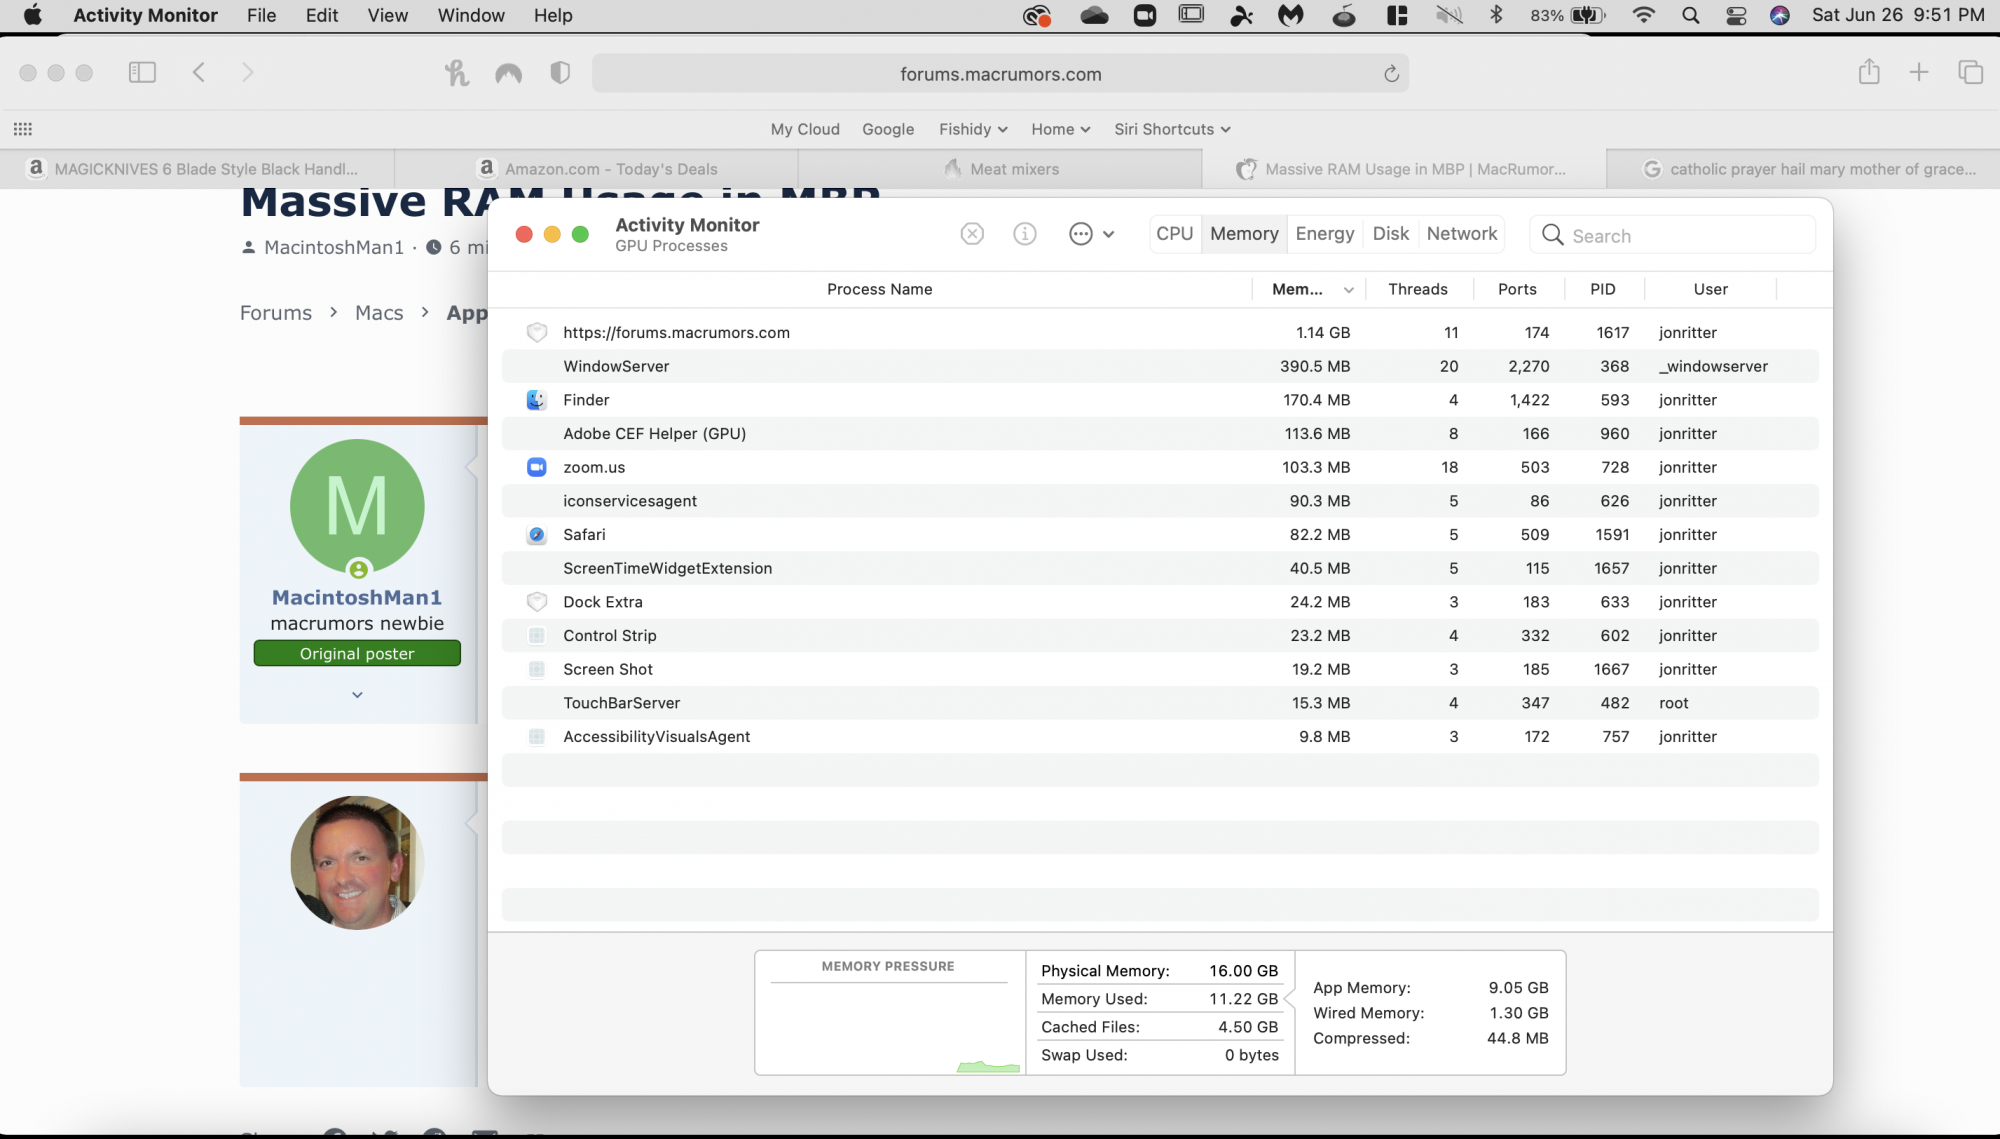This screenshot has width=2000, height=1139.
Task: Select the Network tab
Action: pyautogui.click(x=1461, y=234)
